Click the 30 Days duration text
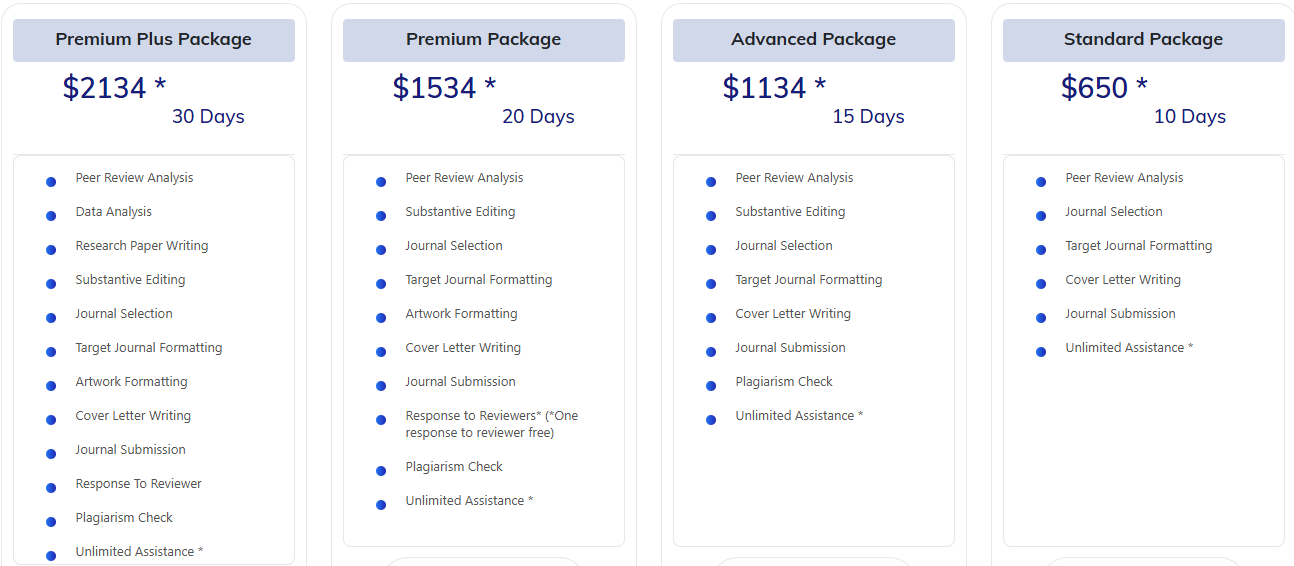 208,117
